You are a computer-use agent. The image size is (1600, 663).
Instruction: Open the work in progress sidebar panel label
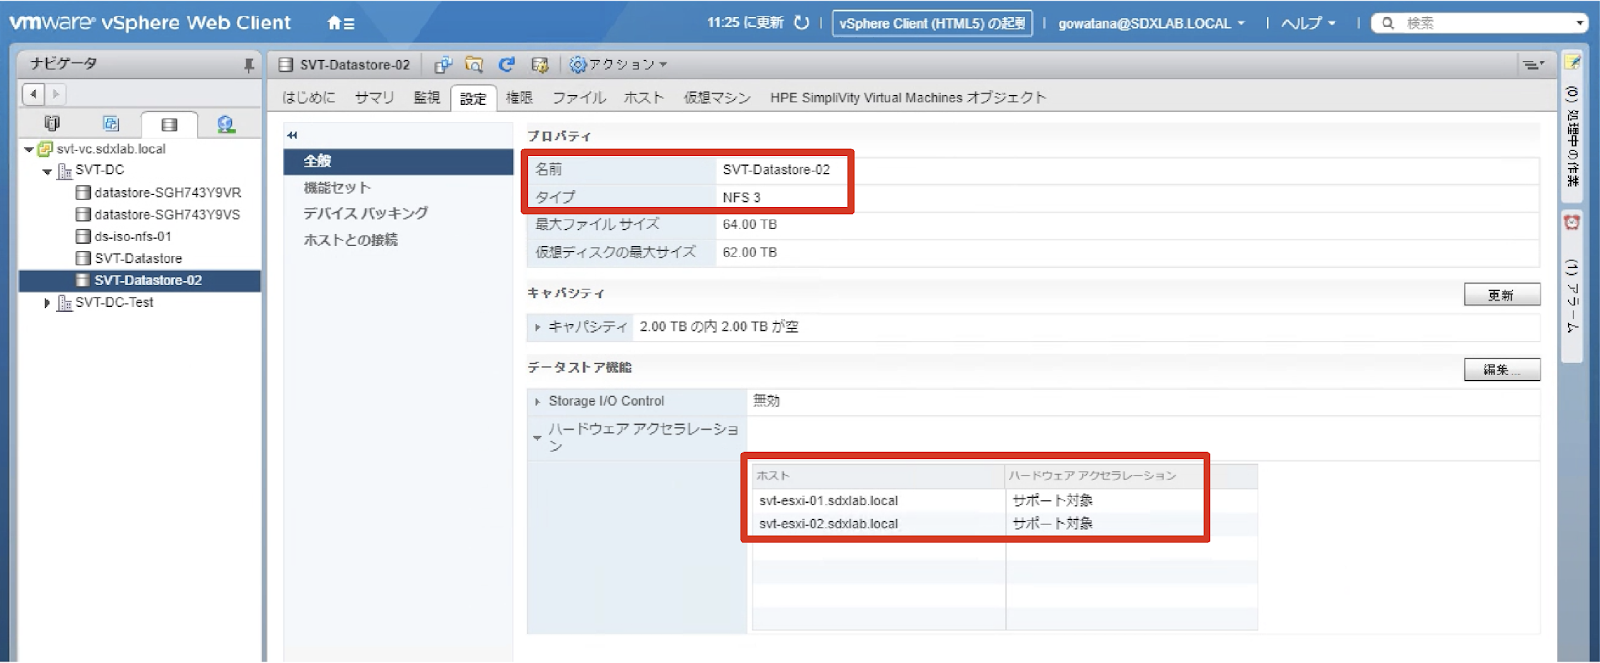1572,136
